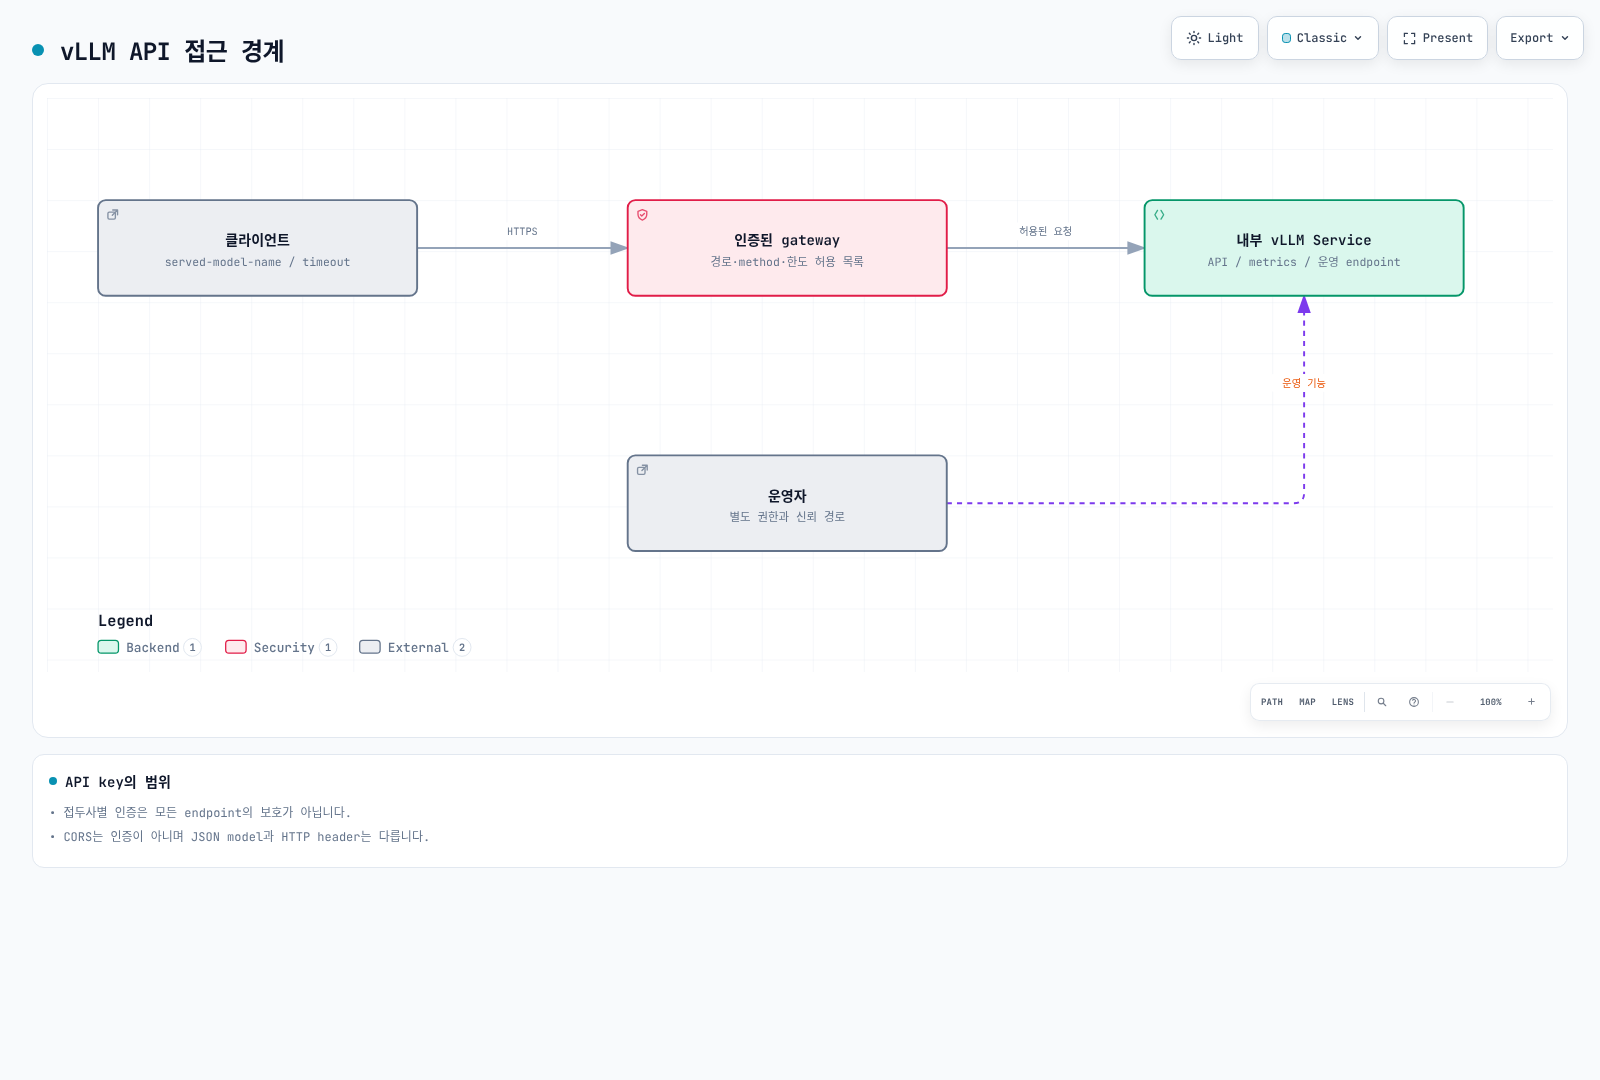Click the sun icon in Light button
This screenshot has width=1600, height=1080.
[x=1194, y=38]
